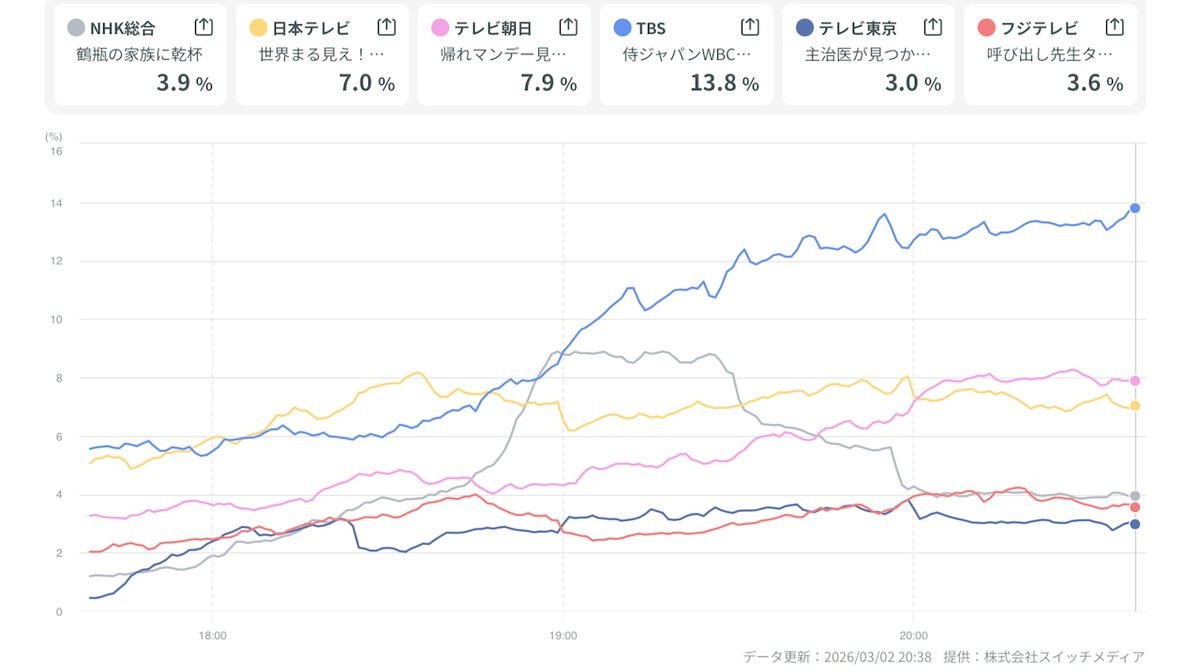Click the 18:00 time axis label
This screenshot has width=1200, height=672.
tap(212, 635)
